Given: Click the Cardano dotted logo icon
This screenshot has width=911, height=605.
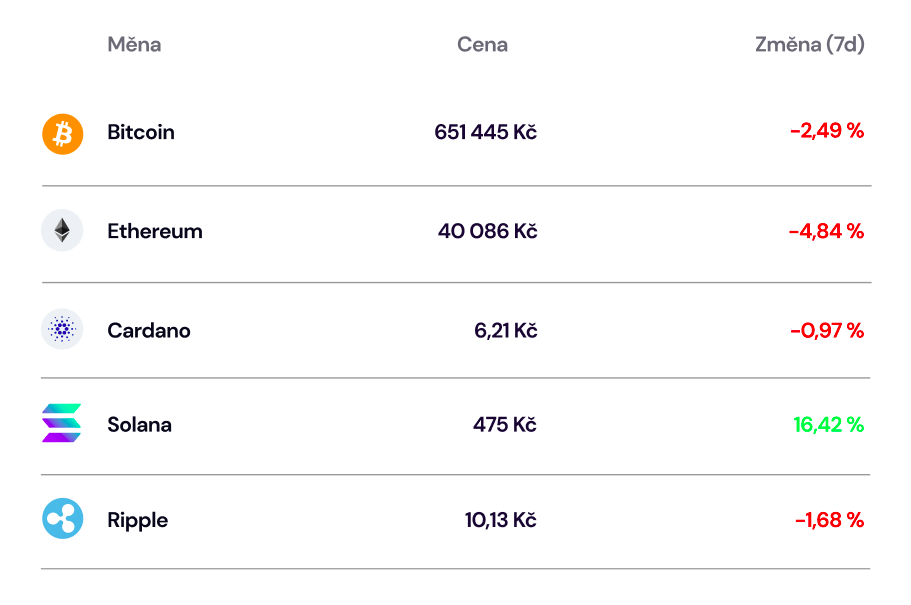Looking at the screenshot, I should (62, 329).
